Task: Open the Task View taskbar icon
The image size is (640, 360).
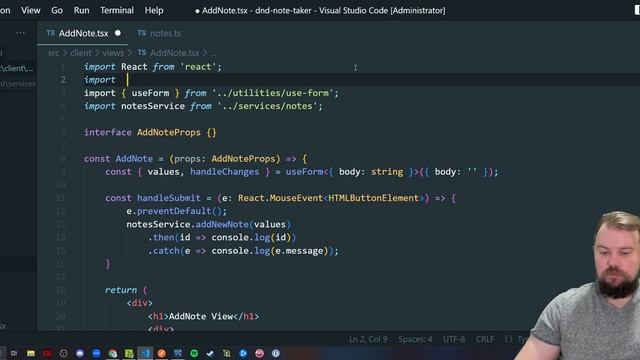Action: pos(14,353)
